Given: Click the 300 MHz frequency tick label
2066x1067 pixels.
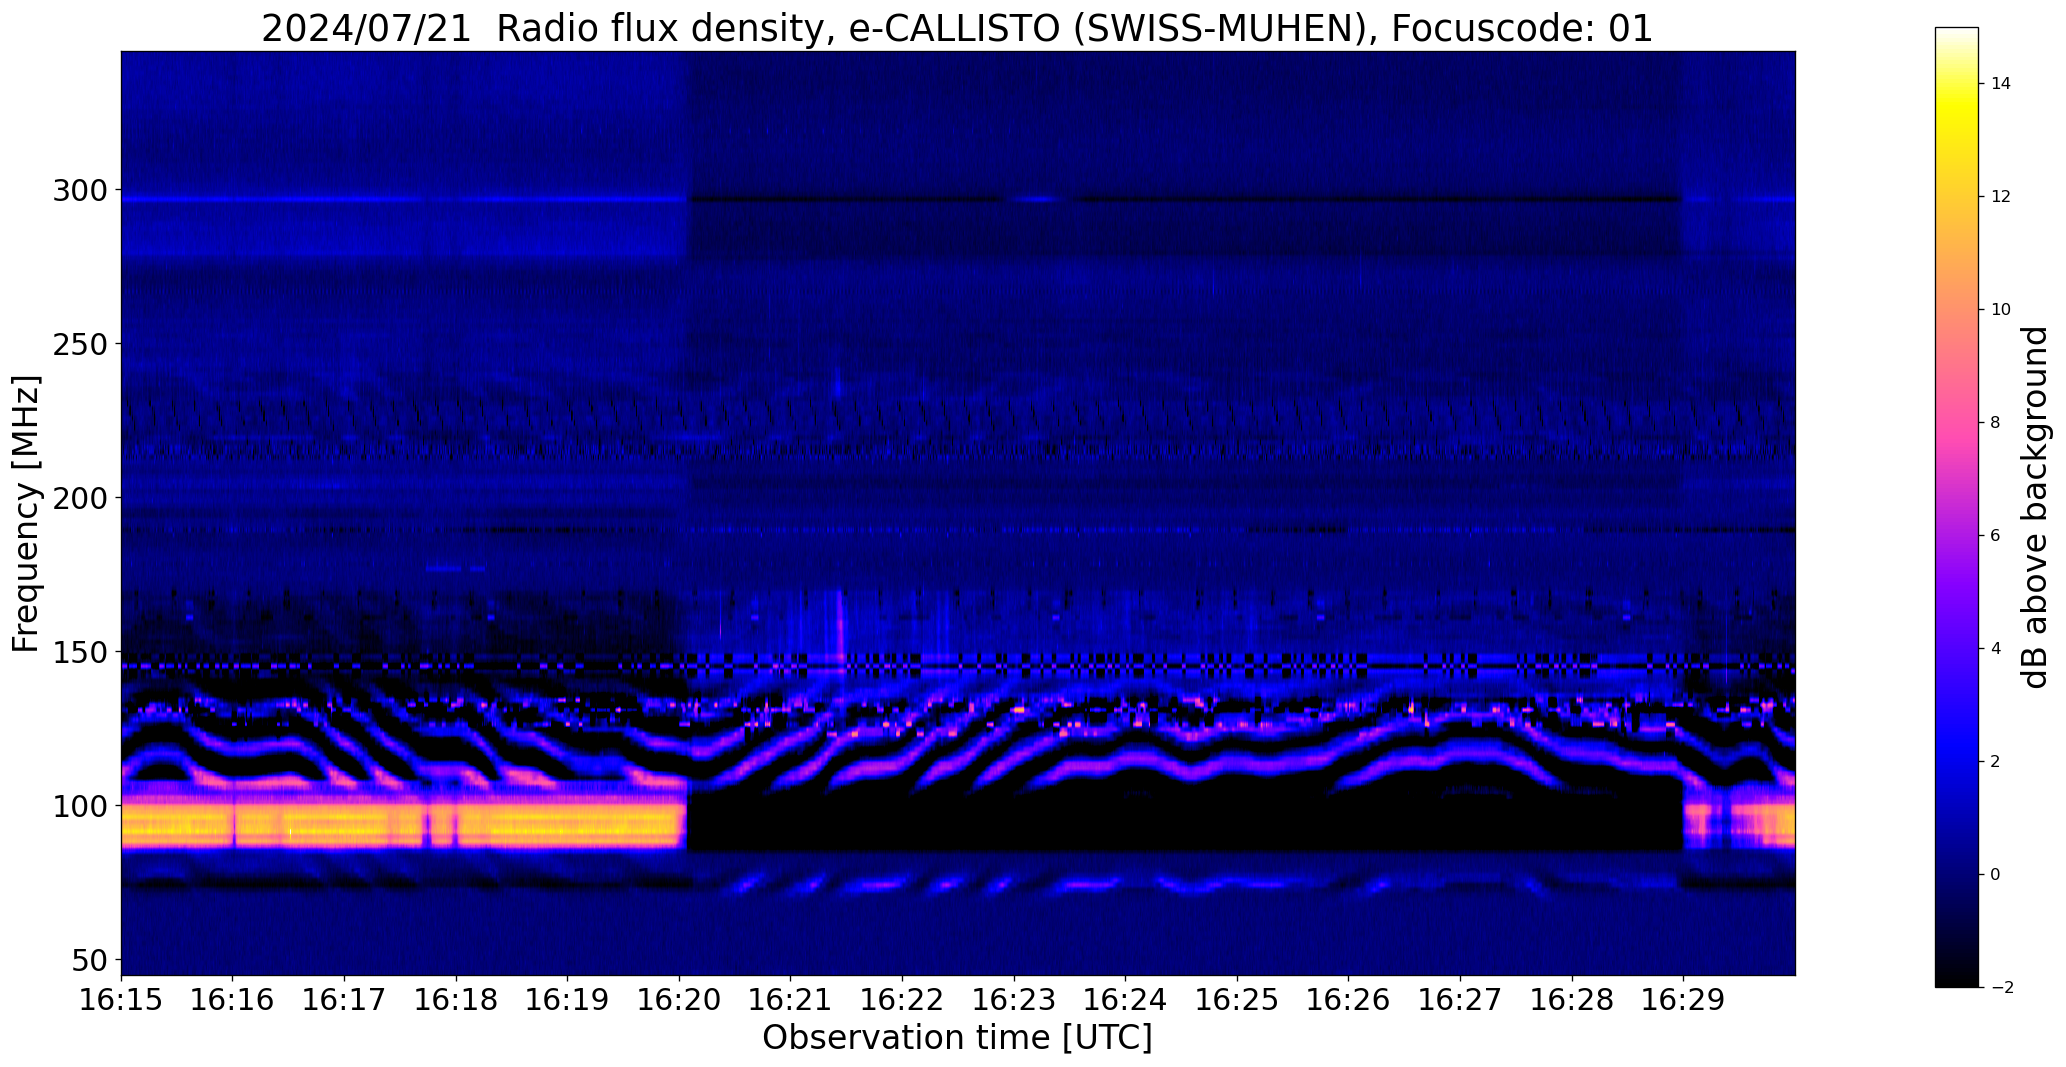Looking at the screenshot, I should (80, 190).
